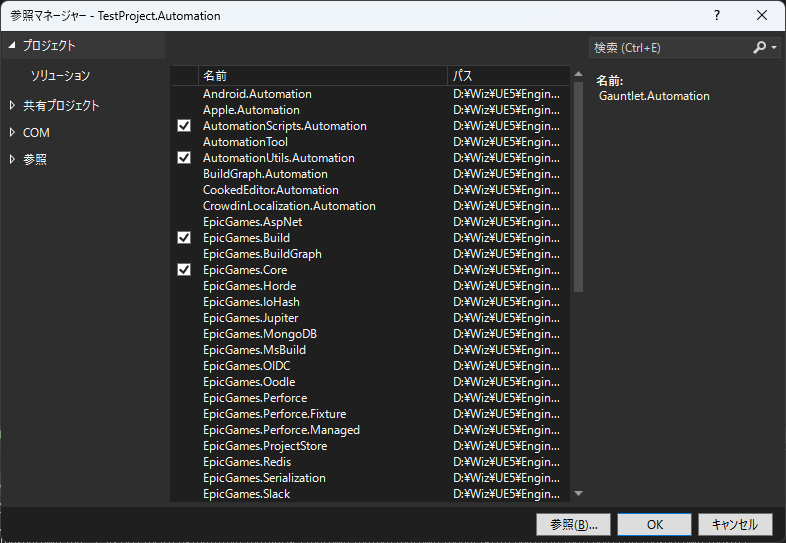Select the EpicGames.MsBuild row
Image resolution: width=786 pixels, height=543 pixels.
point(371,350)
